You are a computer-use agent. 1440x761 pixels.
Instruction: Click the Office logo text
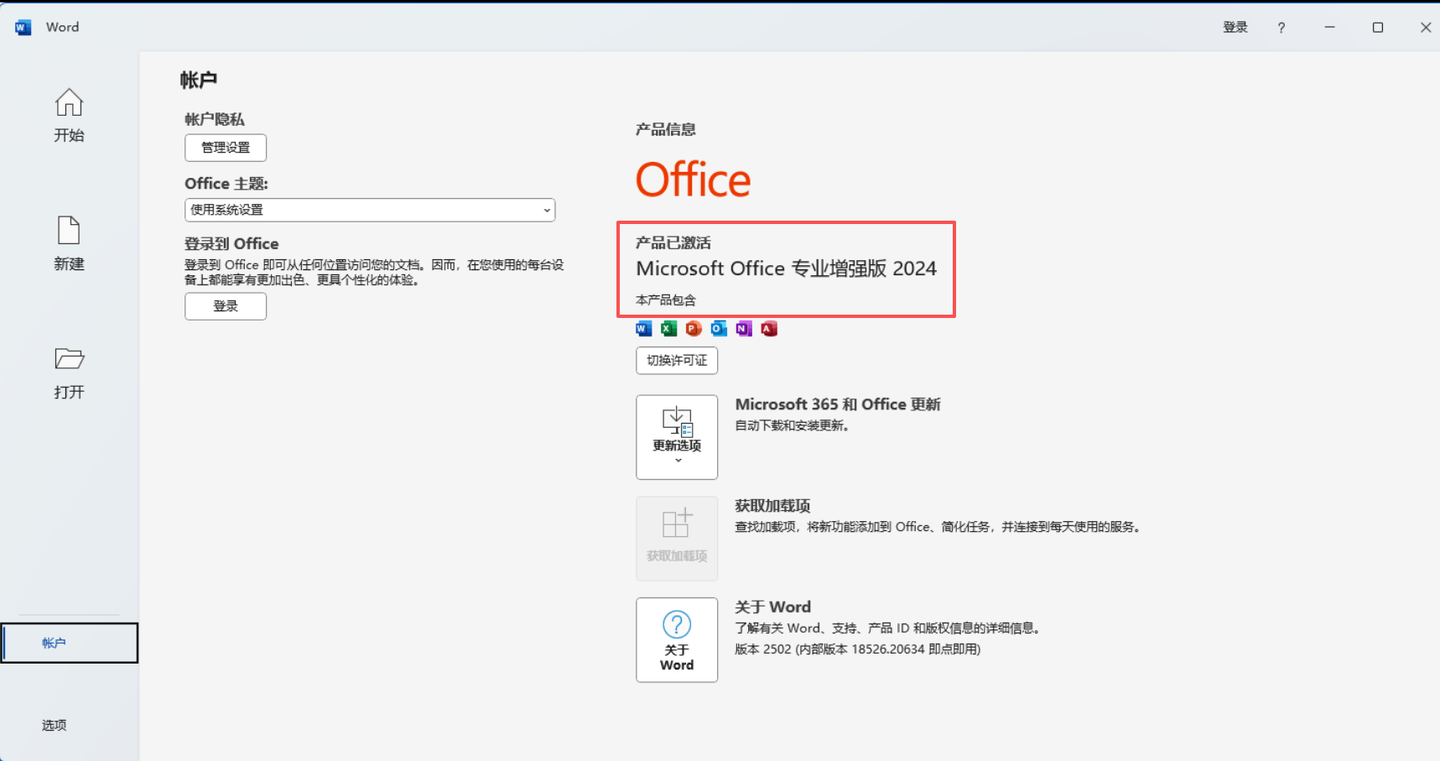click(x=693, y=180)
